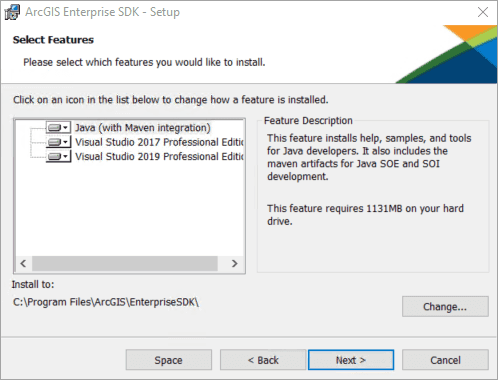The height and width of the screenshot is (380, 498).
Task: Click the 'Select Features' heading
Action: click(53, 40)
